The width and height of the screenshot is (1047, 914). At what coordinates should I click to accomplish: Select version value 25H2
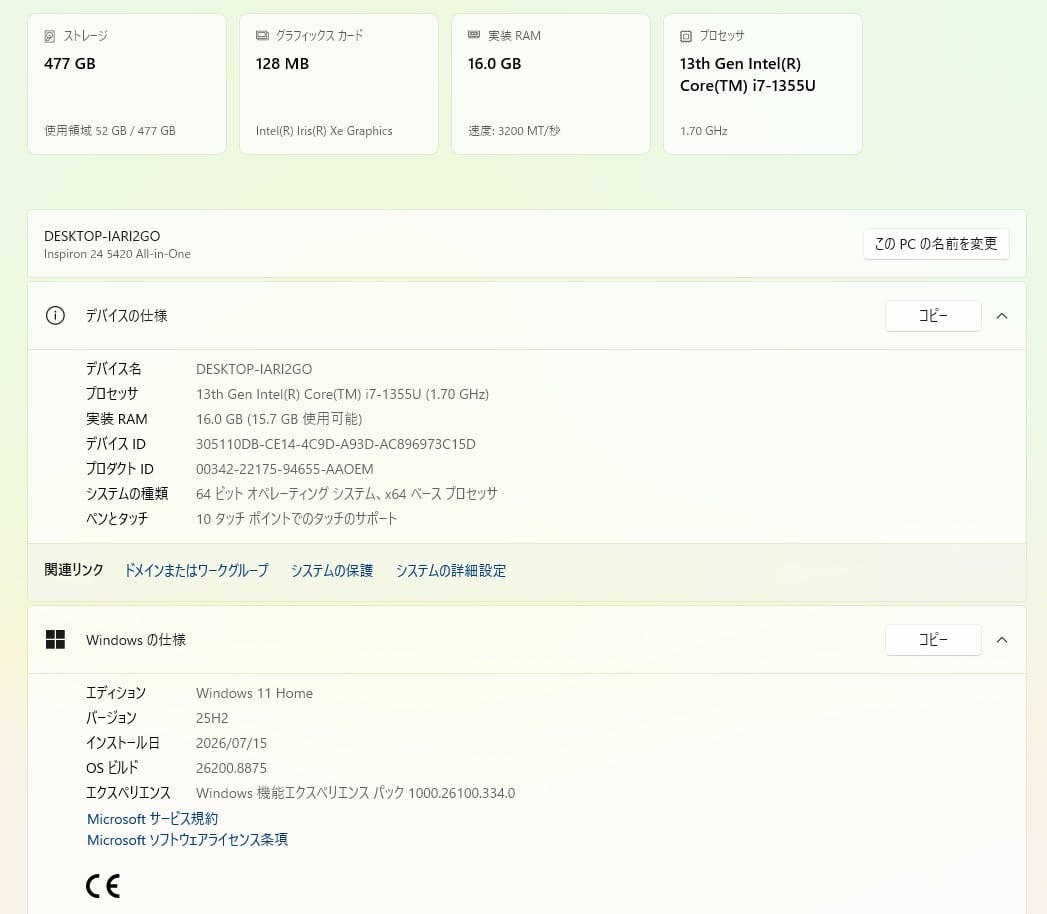[212, 718]
